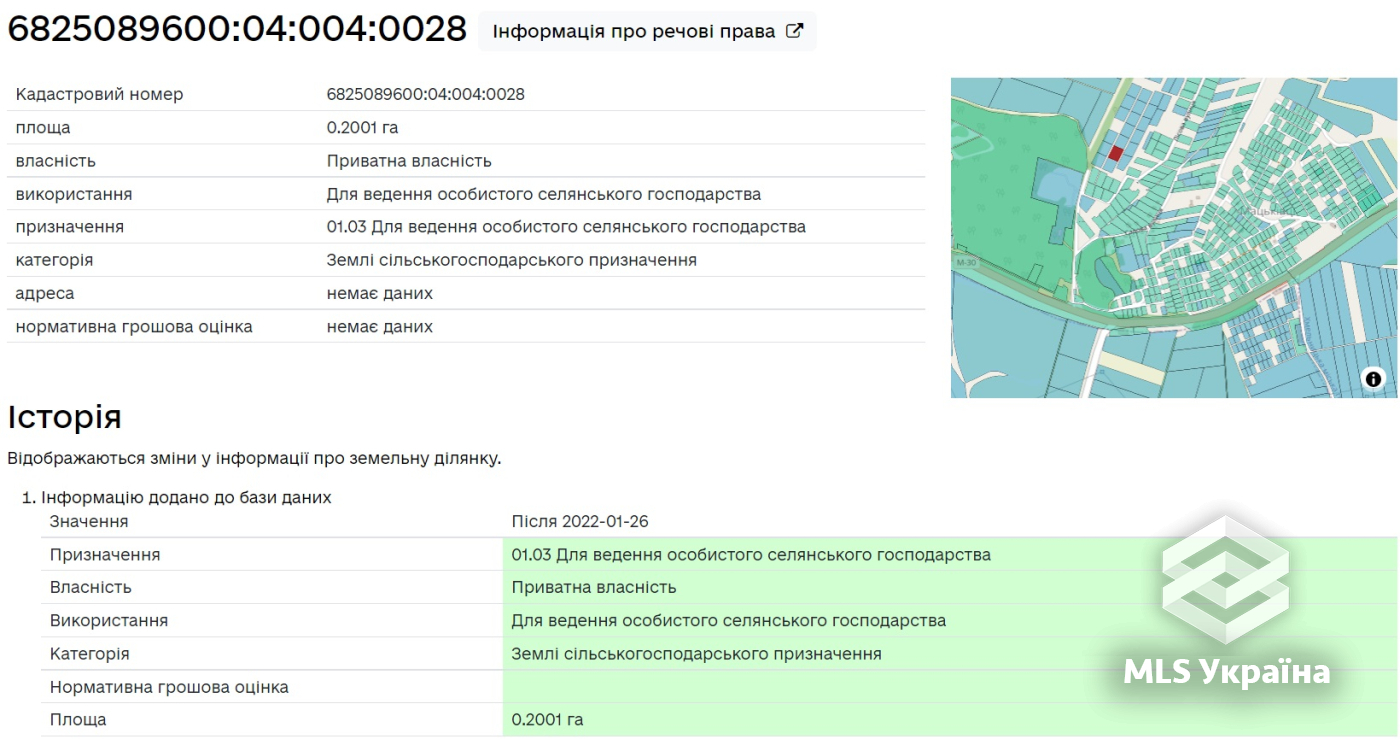Select the page heading 6825089600:04:004:0028
Screen dimensions: 1400x739
pyautogui.click(x=237, y=29)
